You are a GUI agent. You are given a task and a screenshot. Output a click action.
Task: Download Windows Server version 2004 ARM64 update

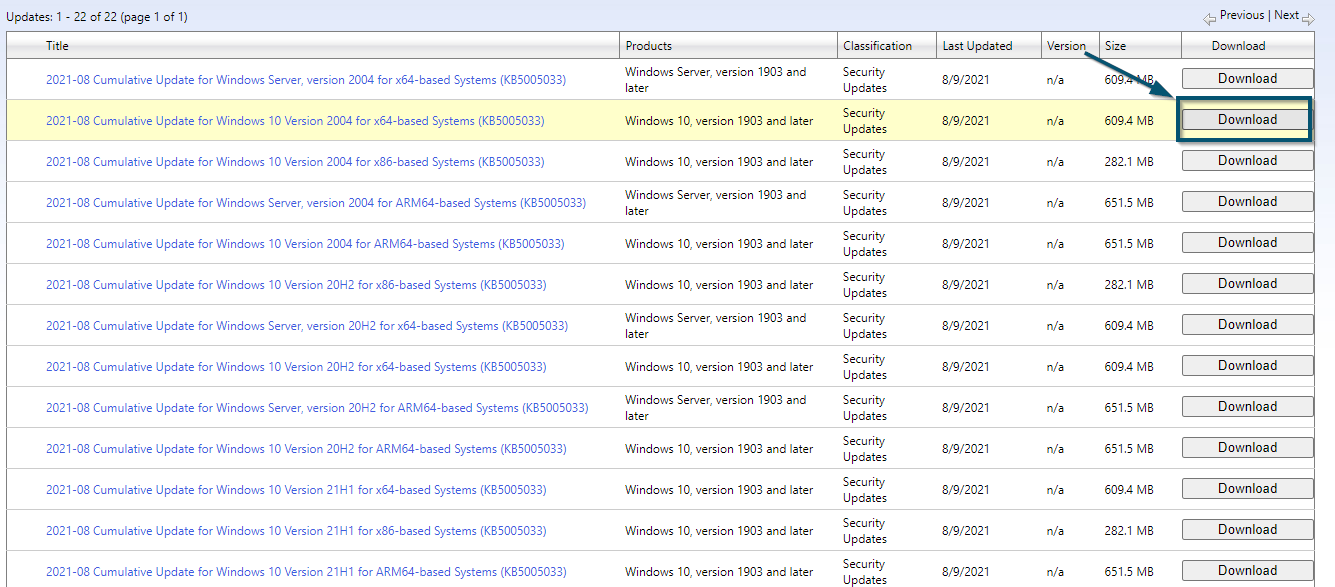[1247, 202]
